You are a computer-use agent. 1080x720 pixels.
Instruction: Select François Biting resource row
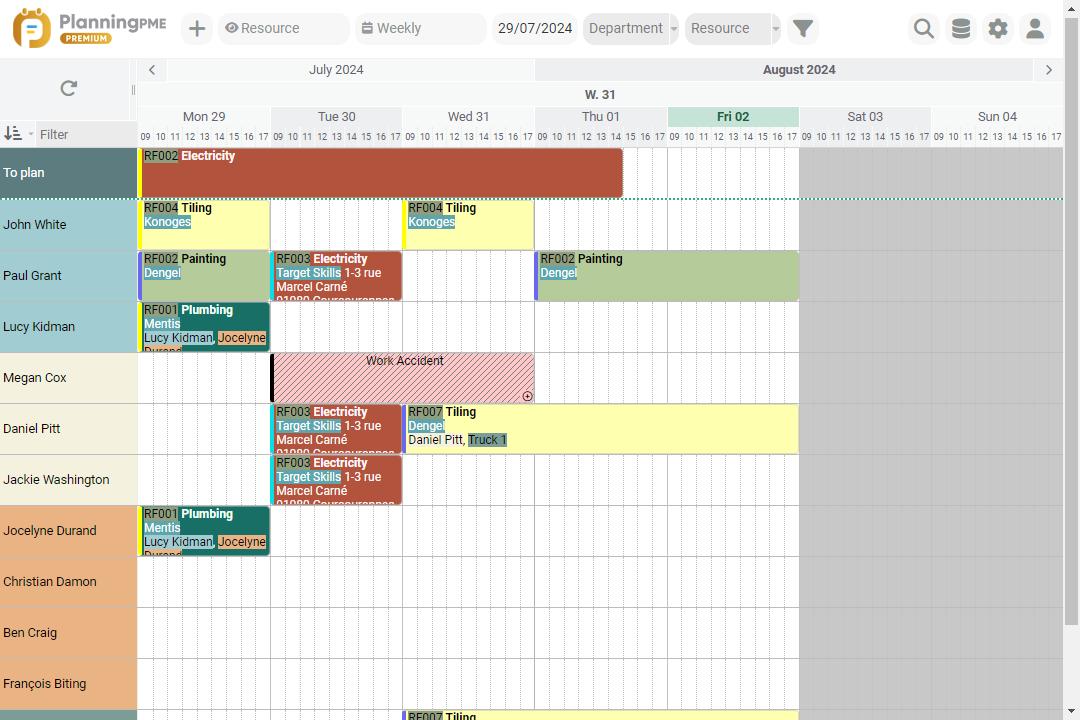68,683
